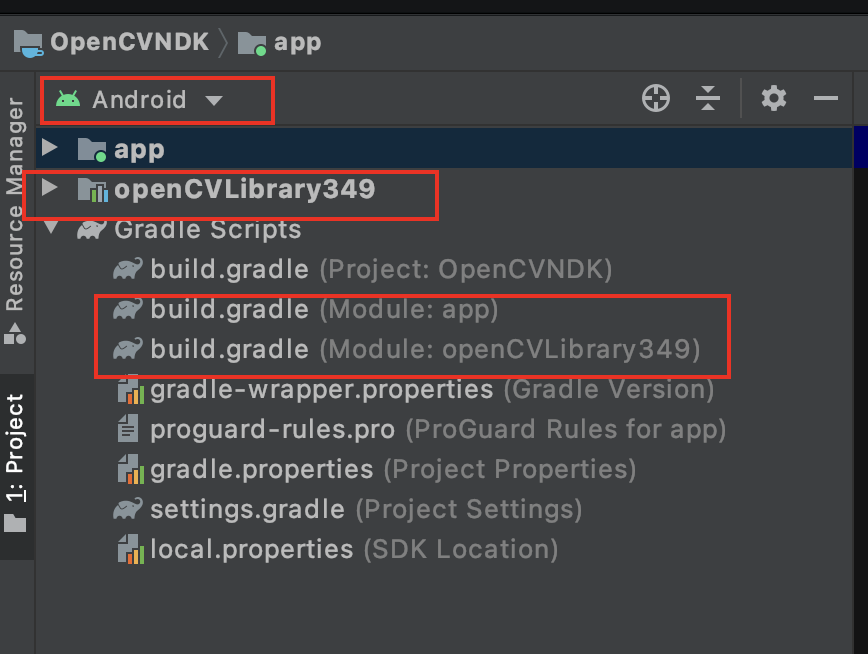
Task: Open gradle.properties file
Action: pos(443,470)
